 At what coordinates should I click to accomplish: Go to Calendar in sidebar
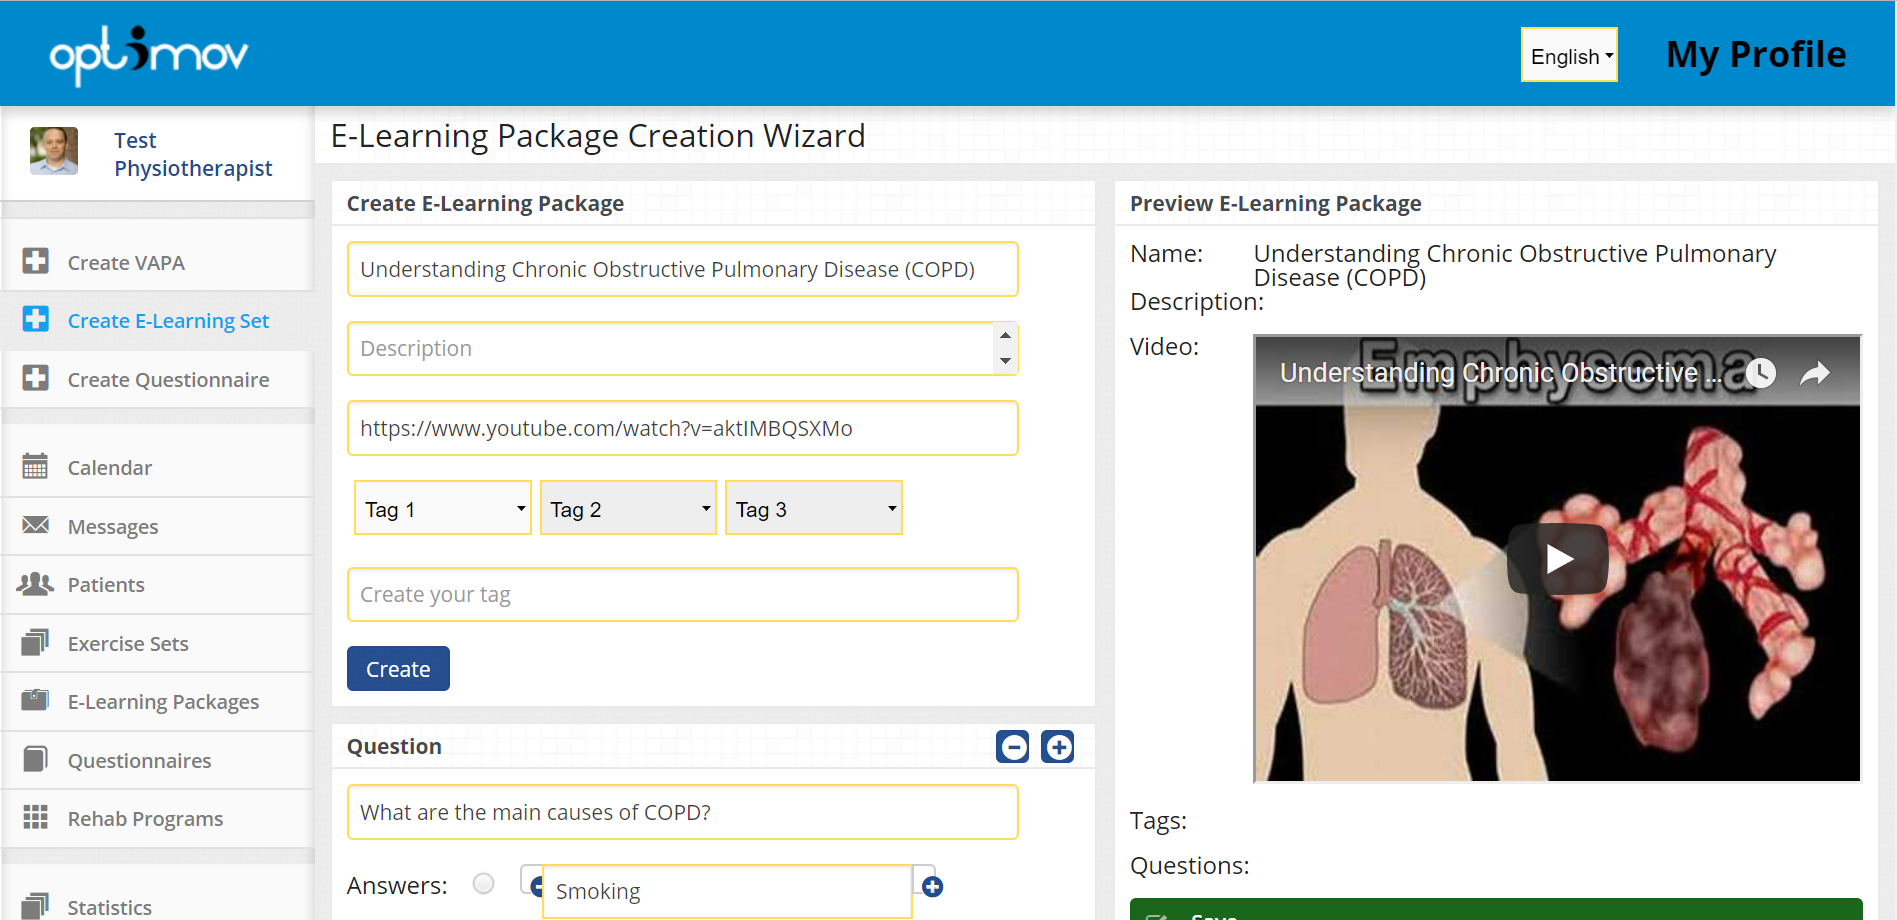(x=158, y=467)
